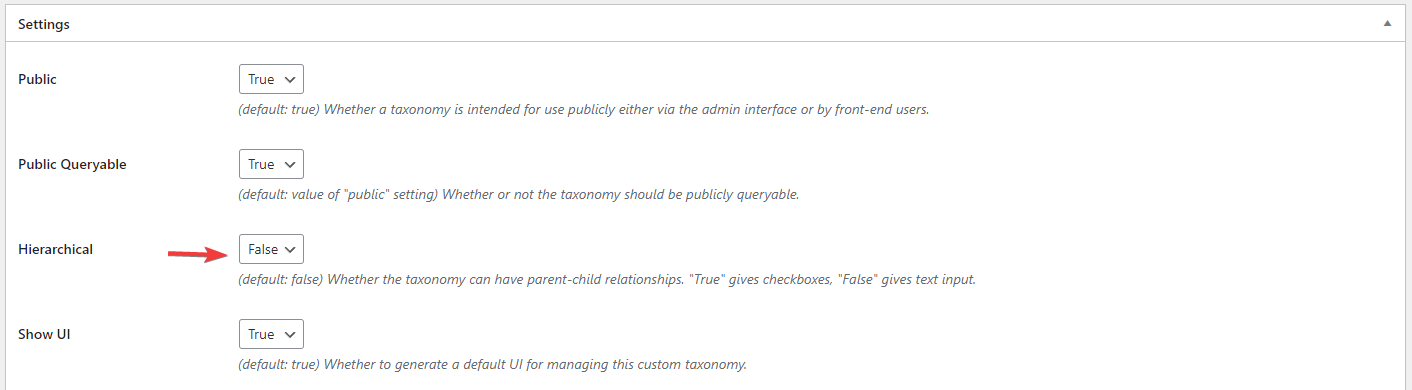Viewport: 1412px width, 390px height.
Task: Select the Show UI field label
Action: pos(44,334)
